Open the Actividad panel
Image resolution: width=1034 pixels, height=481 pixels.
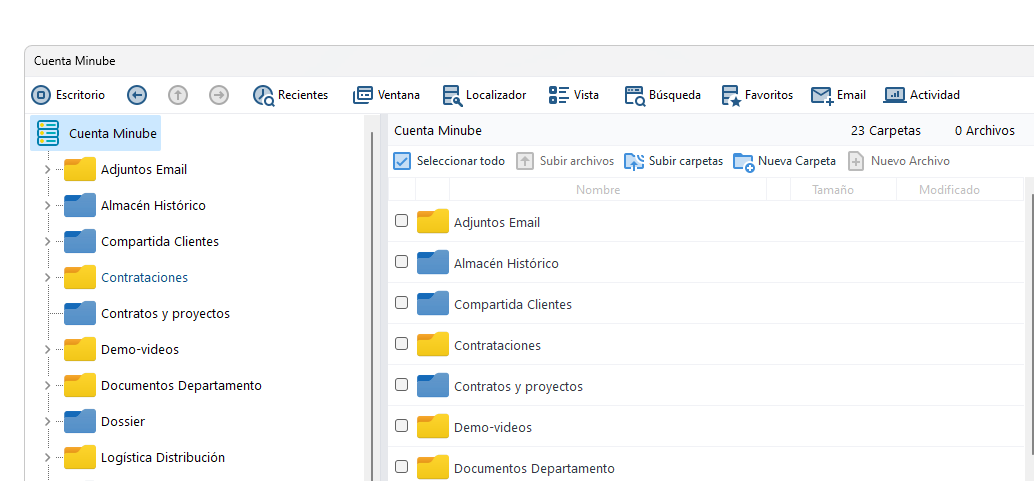(x=922, y=95)
